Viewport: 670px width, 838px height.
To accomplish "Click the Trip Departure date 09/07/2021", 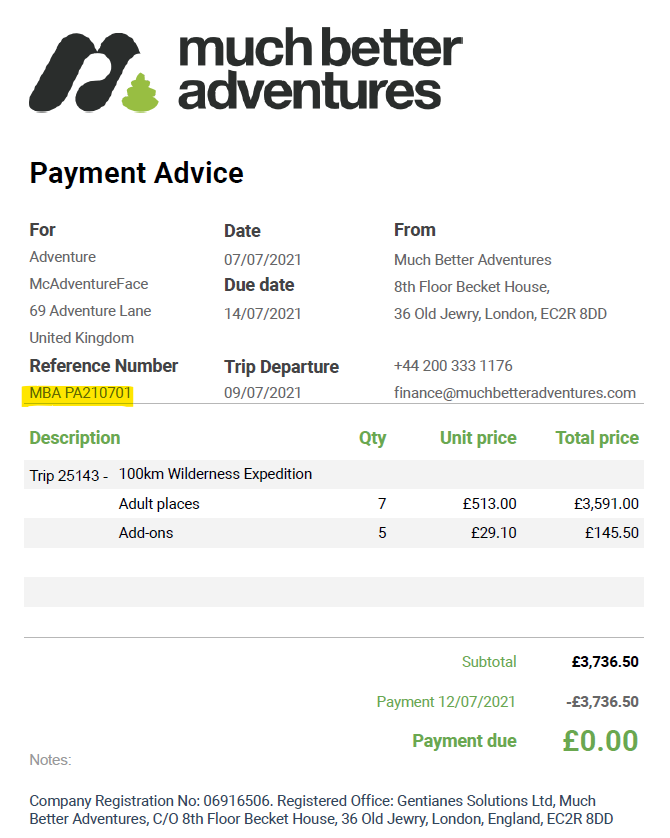I will (262, 393).
